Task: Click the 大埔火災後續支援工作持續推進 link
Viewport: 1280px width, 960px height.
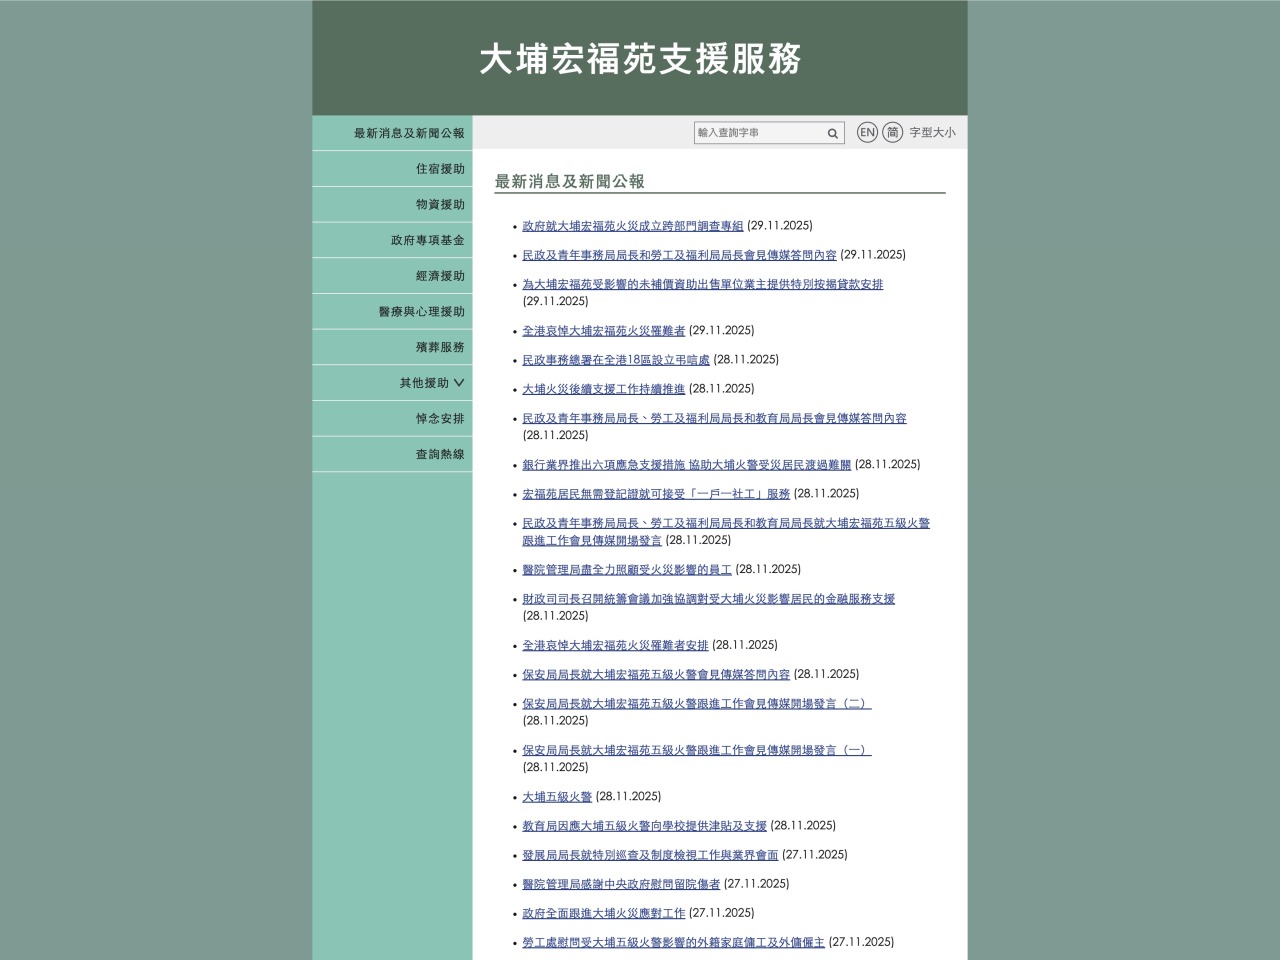Action: [x=603, y=389]
